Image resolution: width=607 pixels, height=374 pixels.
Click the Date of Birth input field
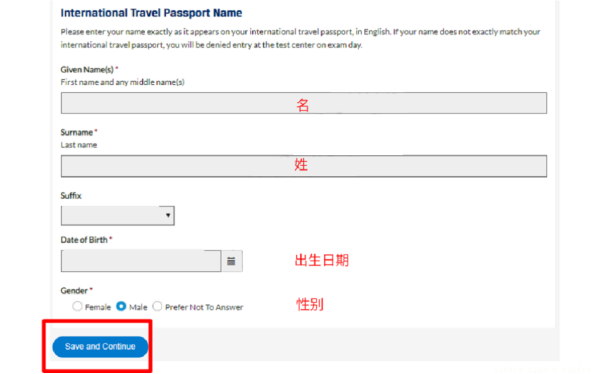[x=141, y=261]
